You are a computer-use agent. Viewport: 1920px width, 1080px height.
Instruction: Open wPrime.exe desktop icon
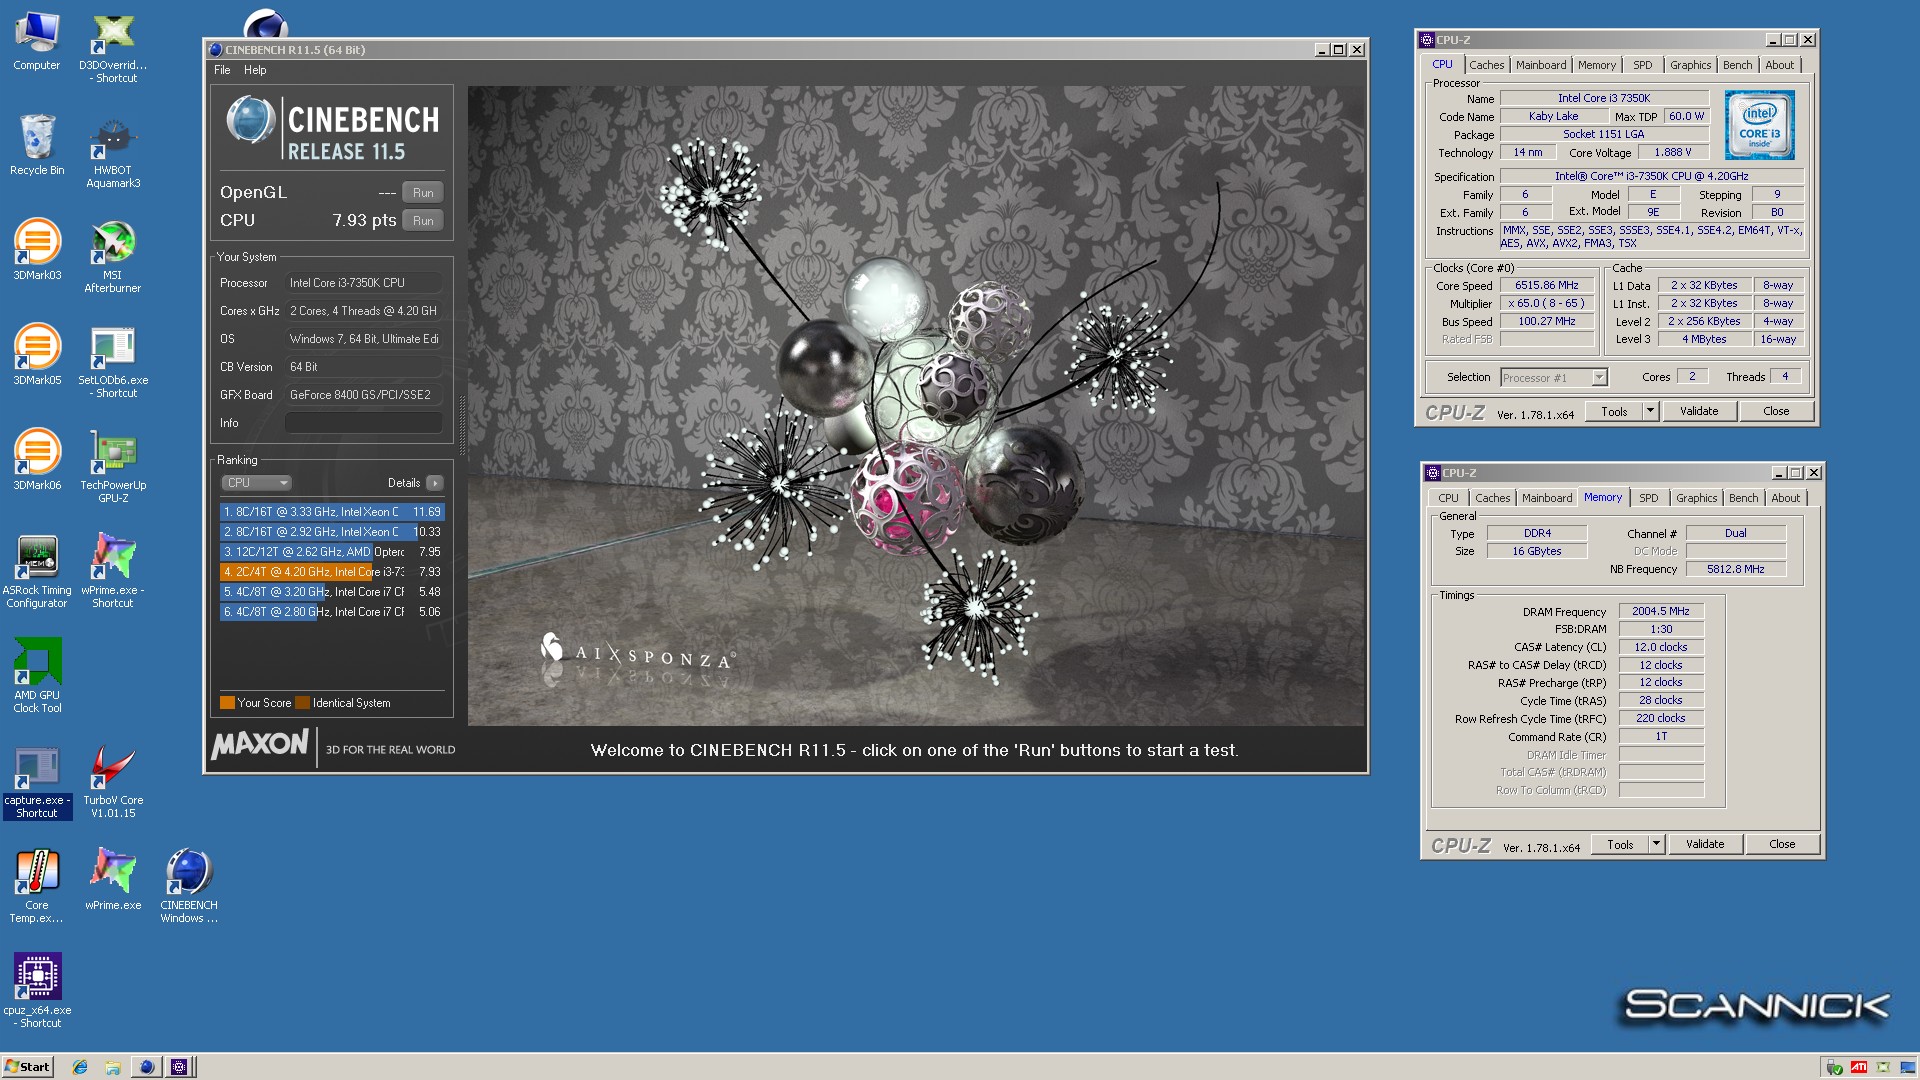coord(113,880)
